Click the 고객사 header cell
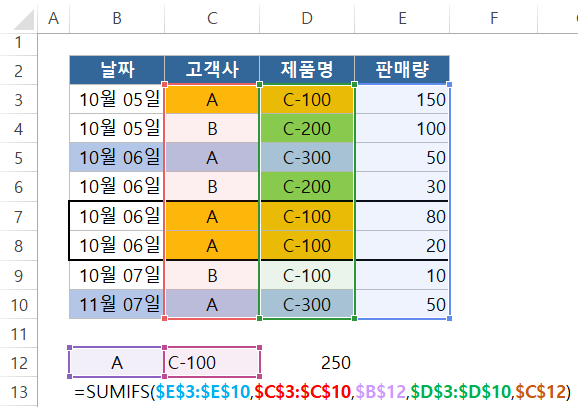 click(212, 70)
